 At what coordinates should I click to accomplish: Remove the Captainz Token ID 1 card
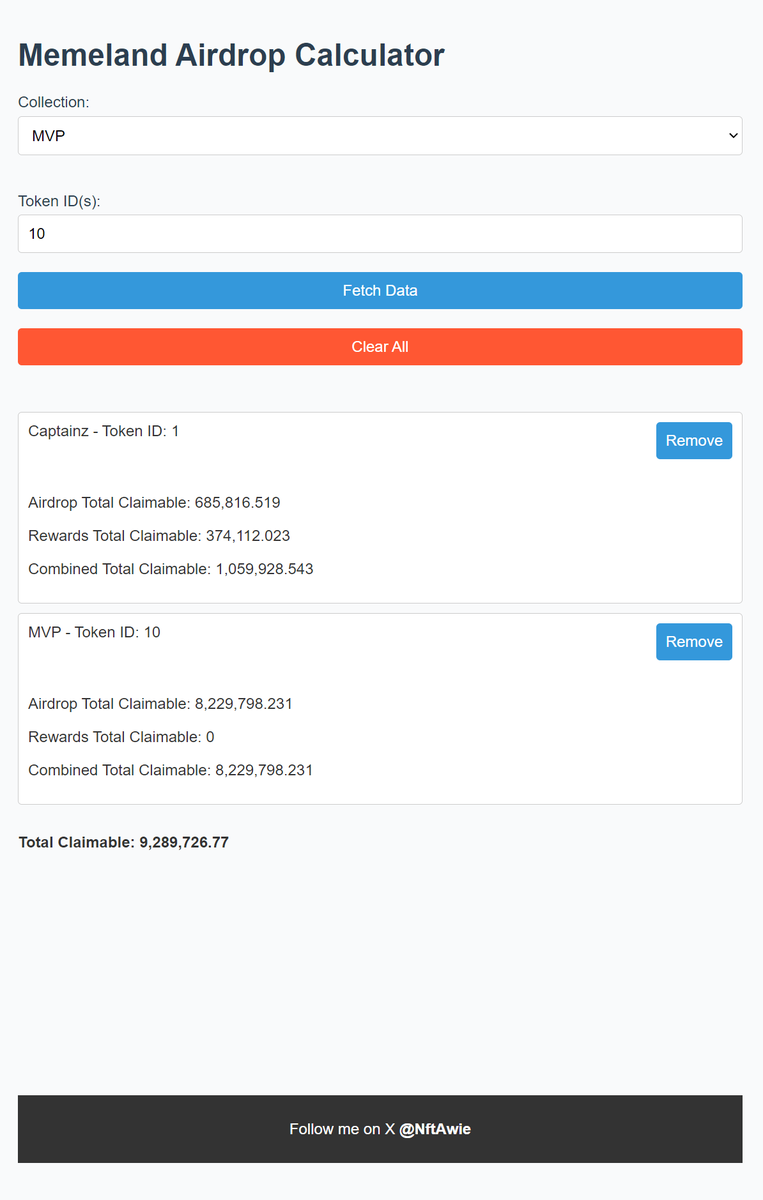694,441
